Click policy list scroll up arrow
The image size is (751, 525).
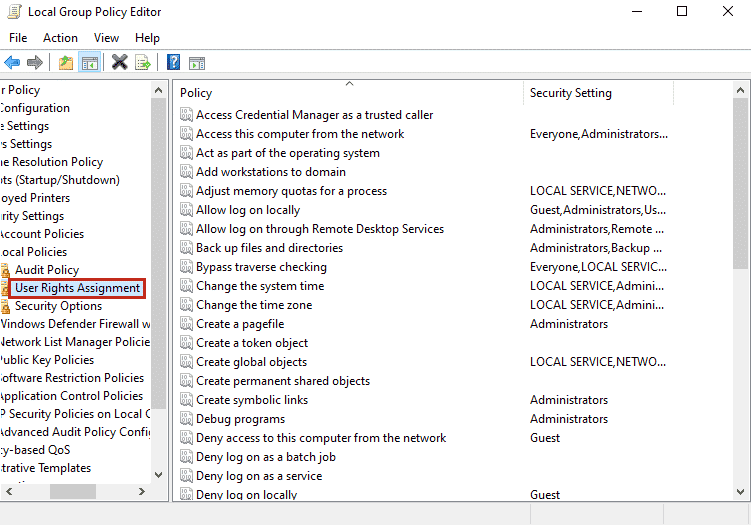click(x=740, y=90)
